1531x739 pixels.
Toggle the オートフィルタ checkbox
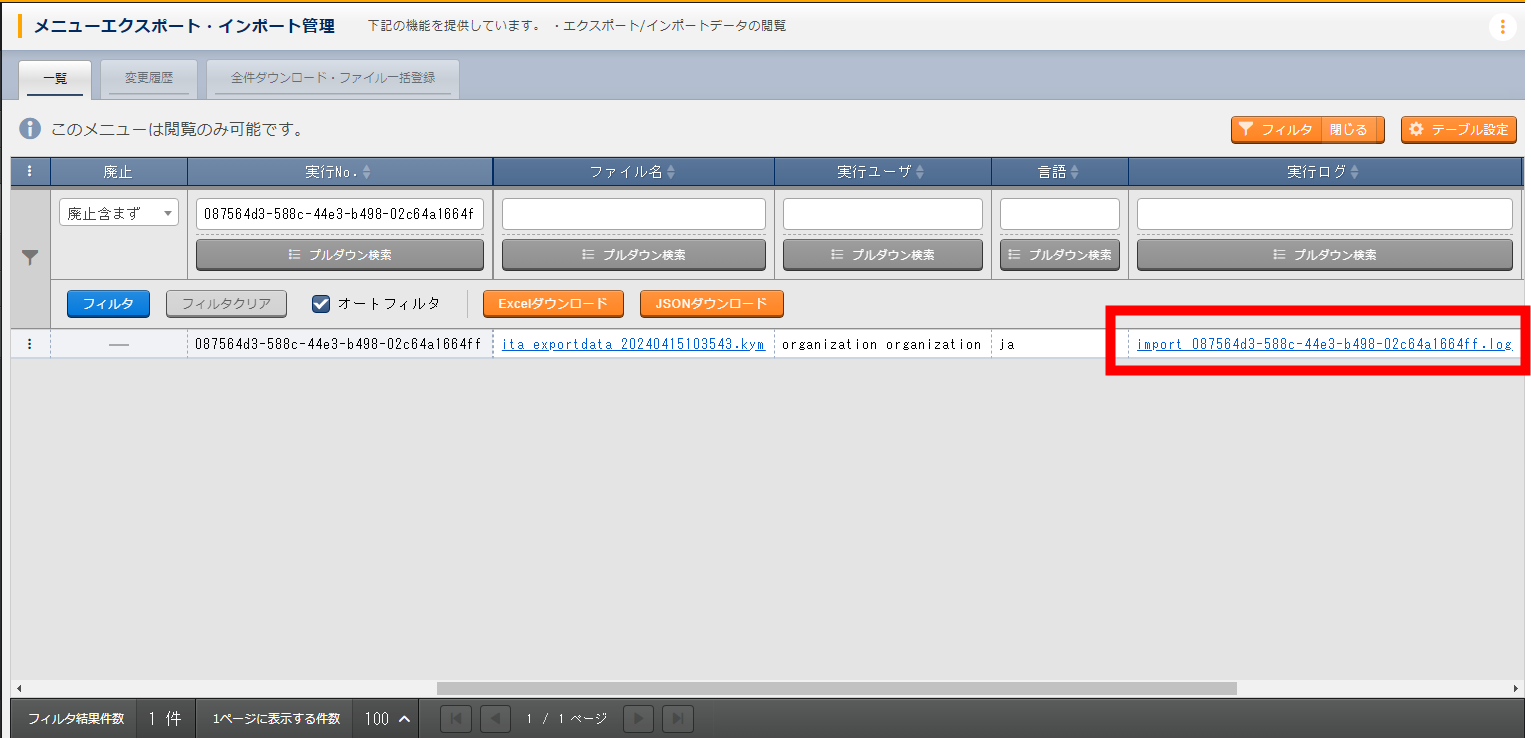321,303
